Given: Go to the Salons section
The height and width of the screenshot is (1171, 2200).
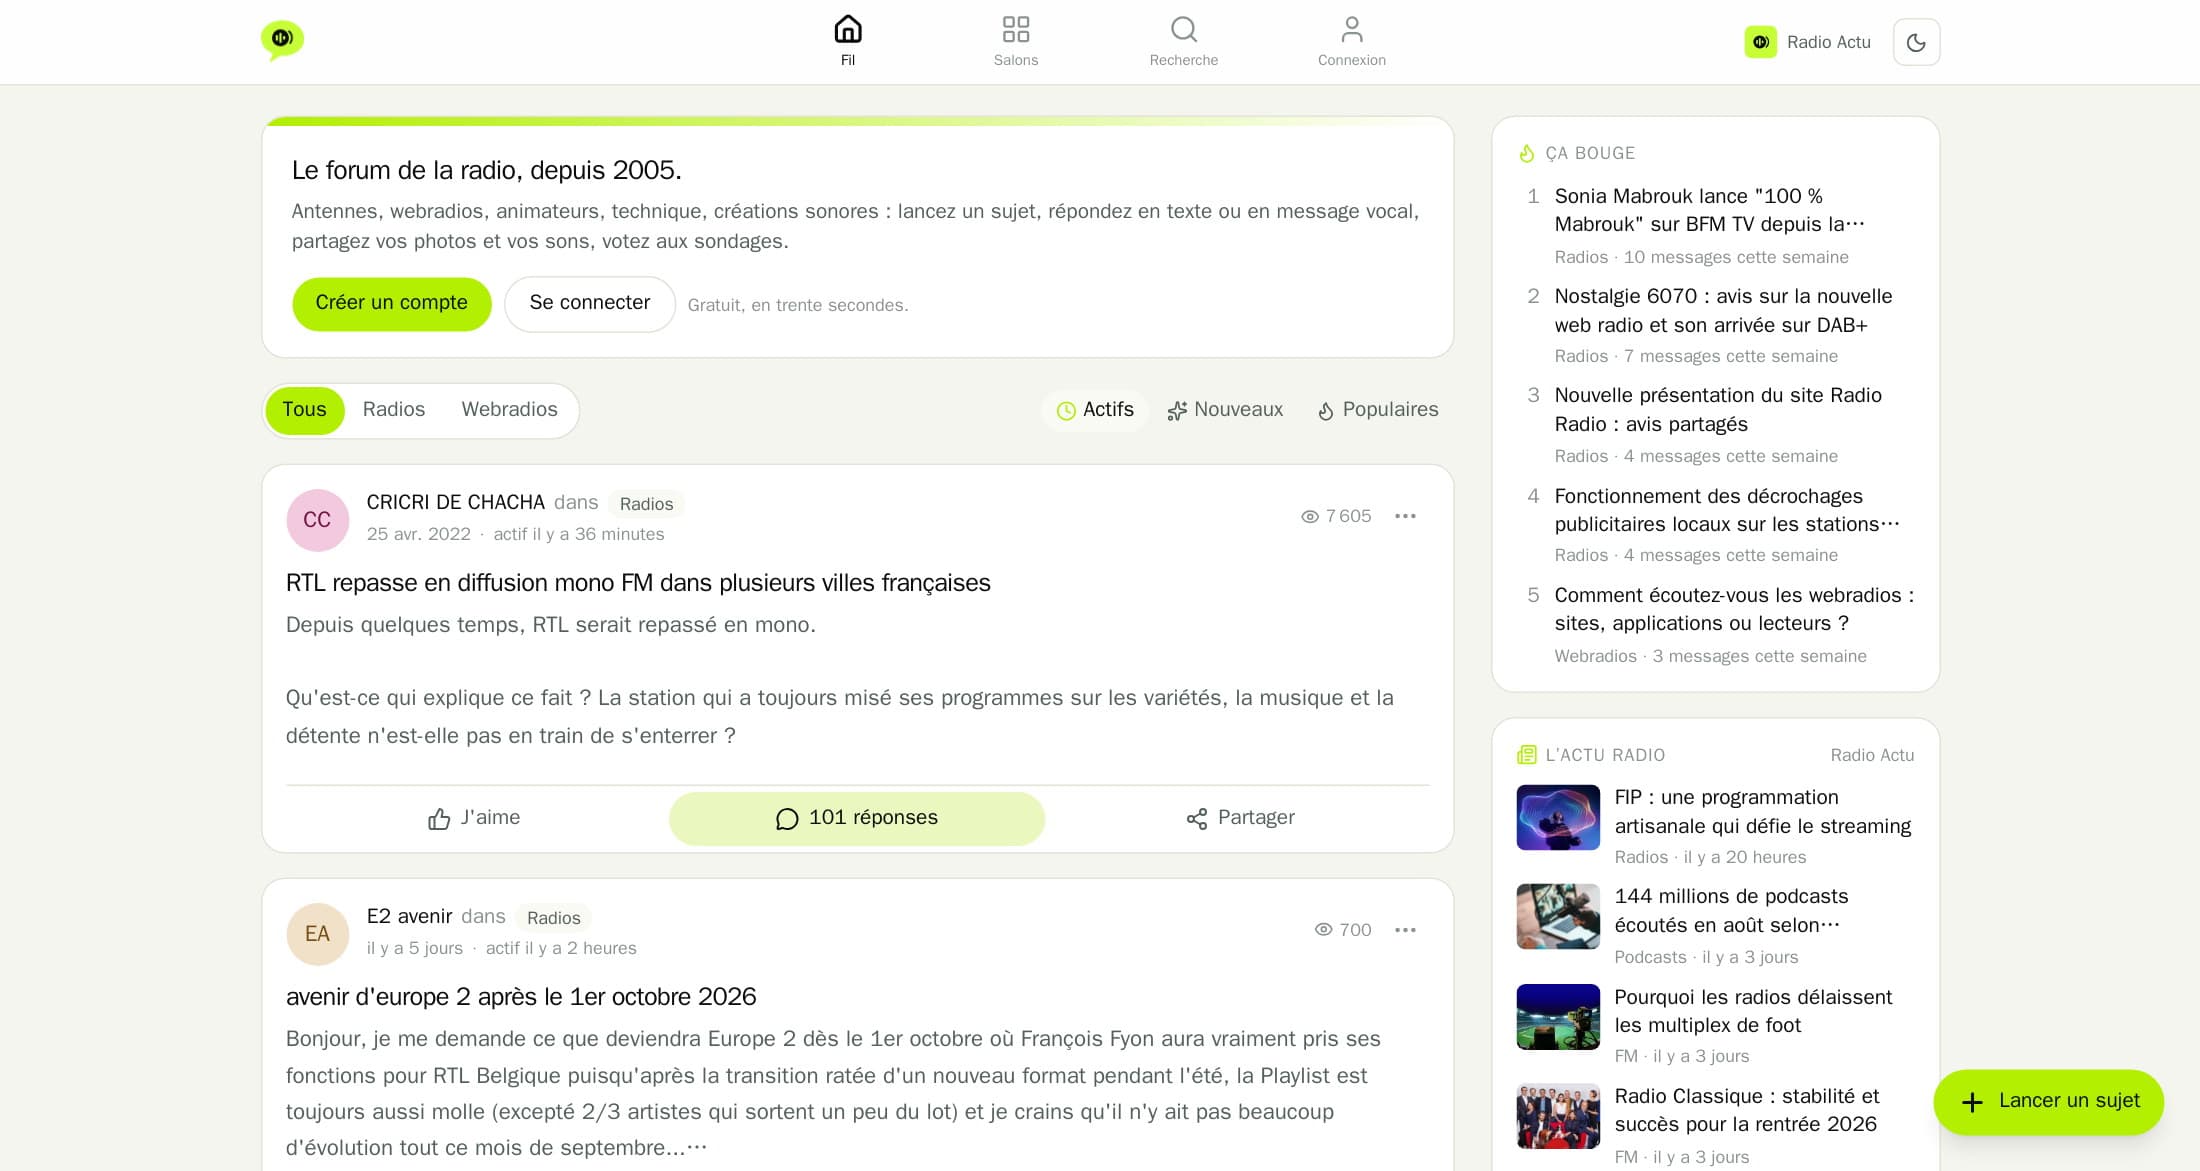Looking at the screenshot, I should click(1016, 42).
